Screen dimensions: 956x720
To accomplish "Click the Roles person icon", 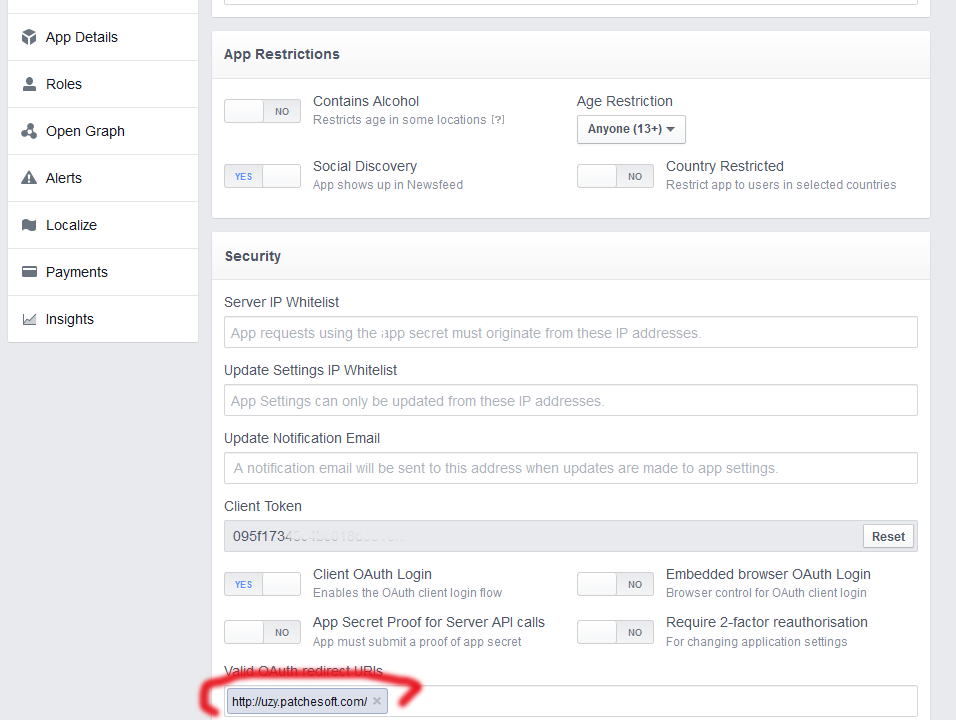I will [29, 84].
